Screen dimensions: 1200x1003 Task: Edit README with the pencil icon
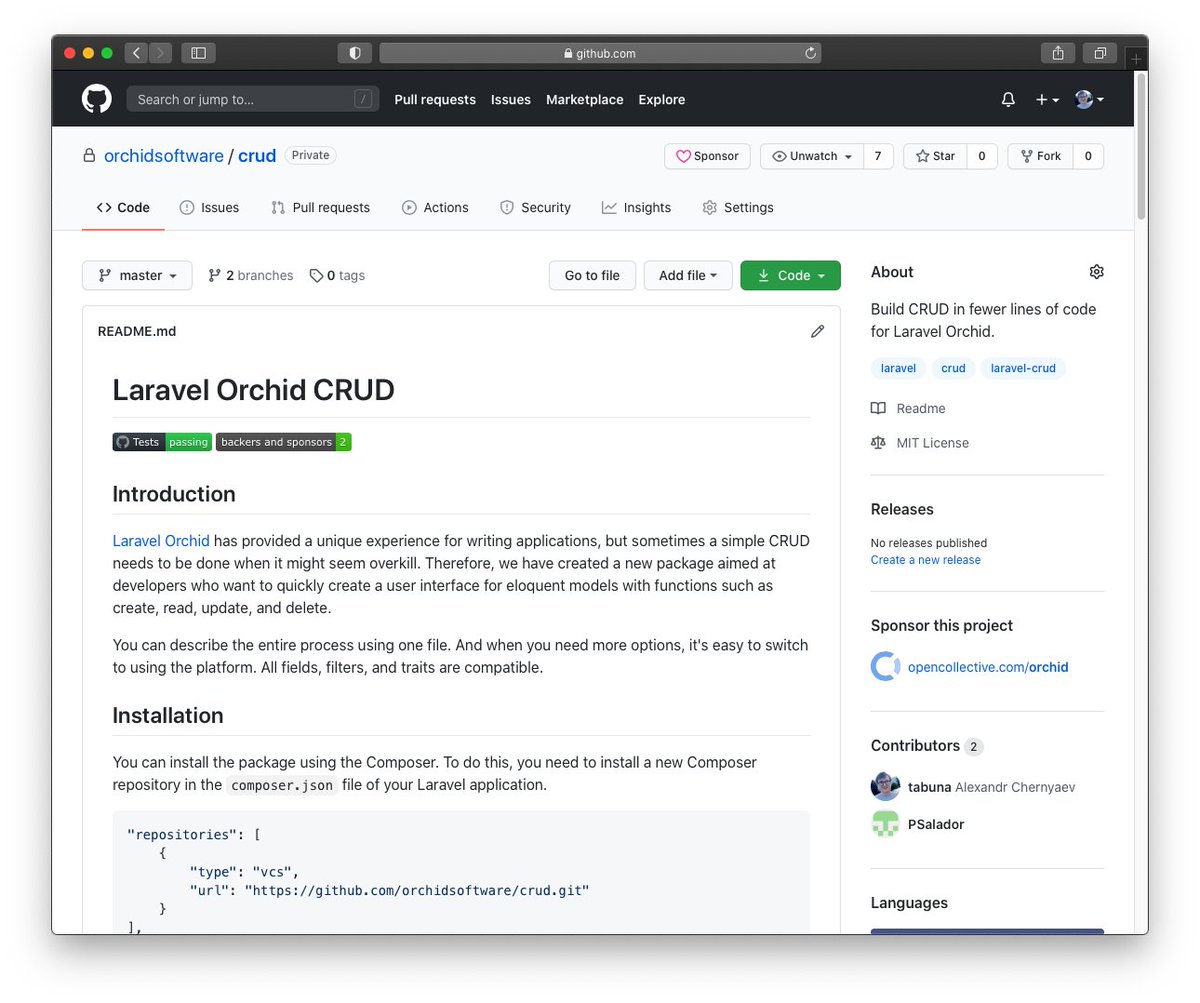[x=817, y=331]
